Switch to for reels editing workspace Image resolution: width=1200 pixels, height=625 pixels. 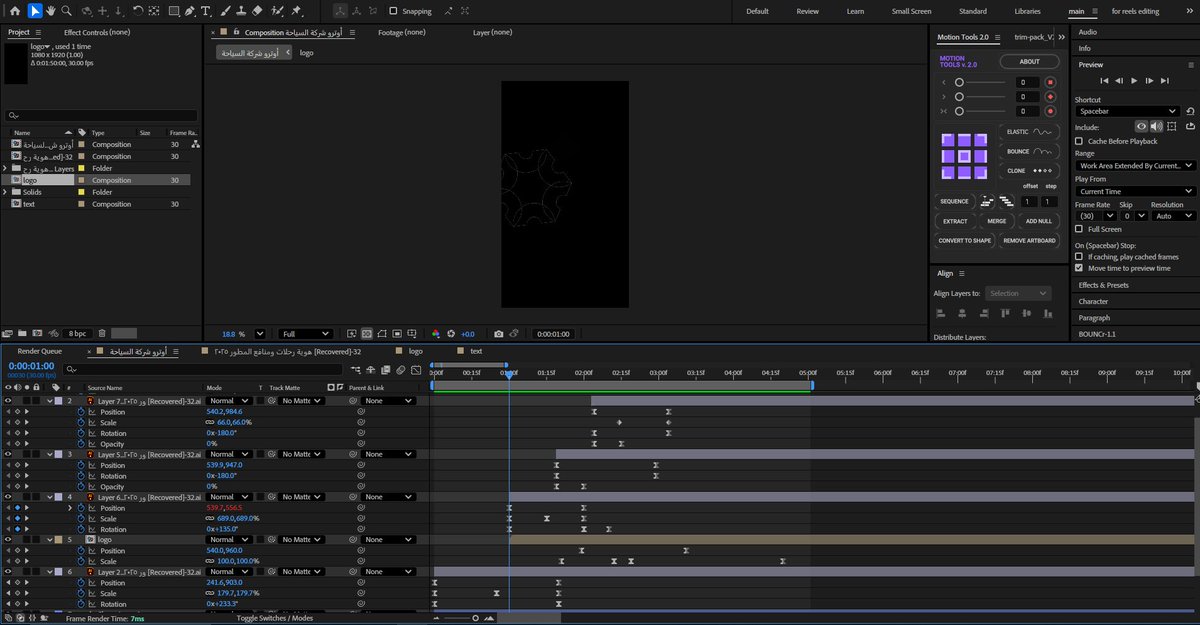(1135, 11)
